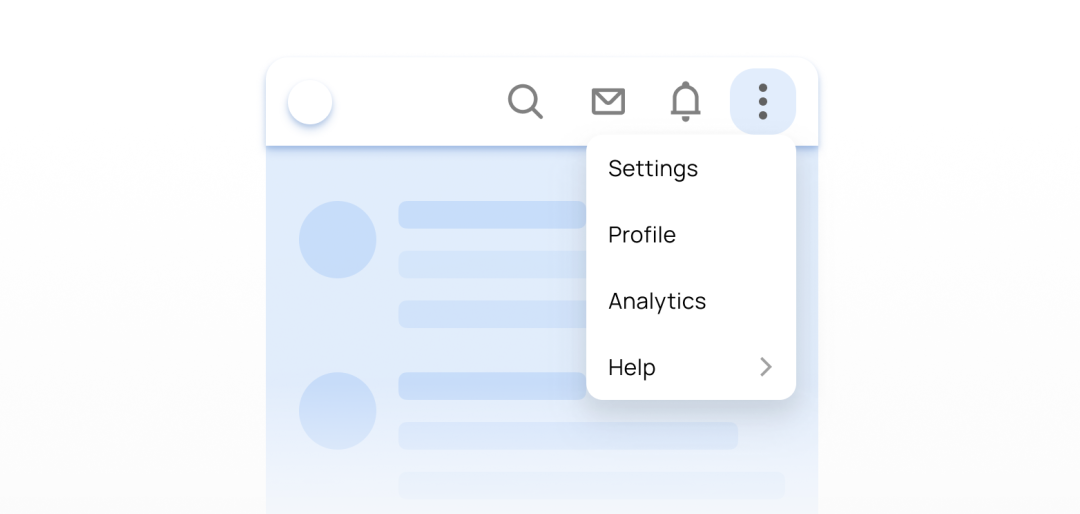This screenshot has width=1080, height=514.
Task: Open search with the magnifying glass icon
Action: pos(526,101)
